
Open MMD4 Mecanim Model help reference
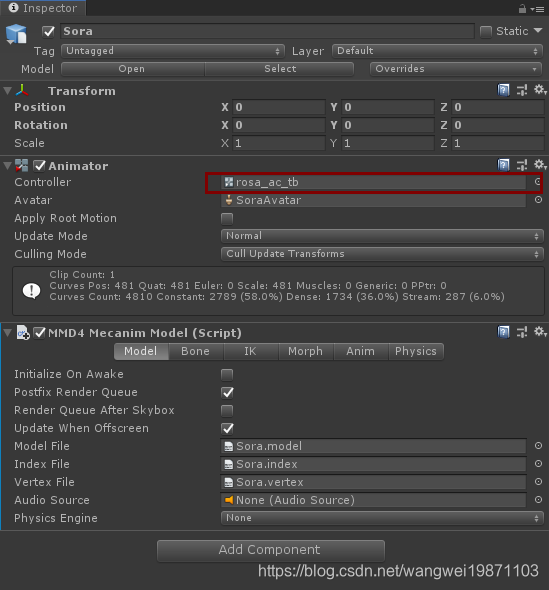[x=503, y=332]
